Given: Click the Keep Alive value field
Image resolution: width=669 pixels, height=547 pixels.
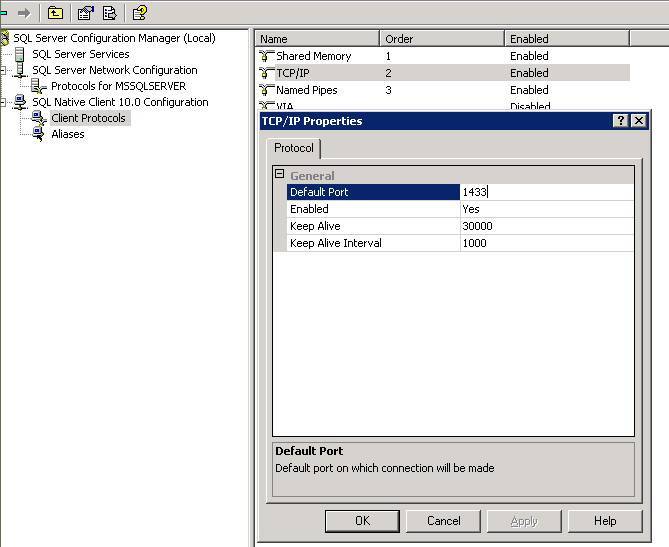Looking at the screenshot, I should (546, 226).
